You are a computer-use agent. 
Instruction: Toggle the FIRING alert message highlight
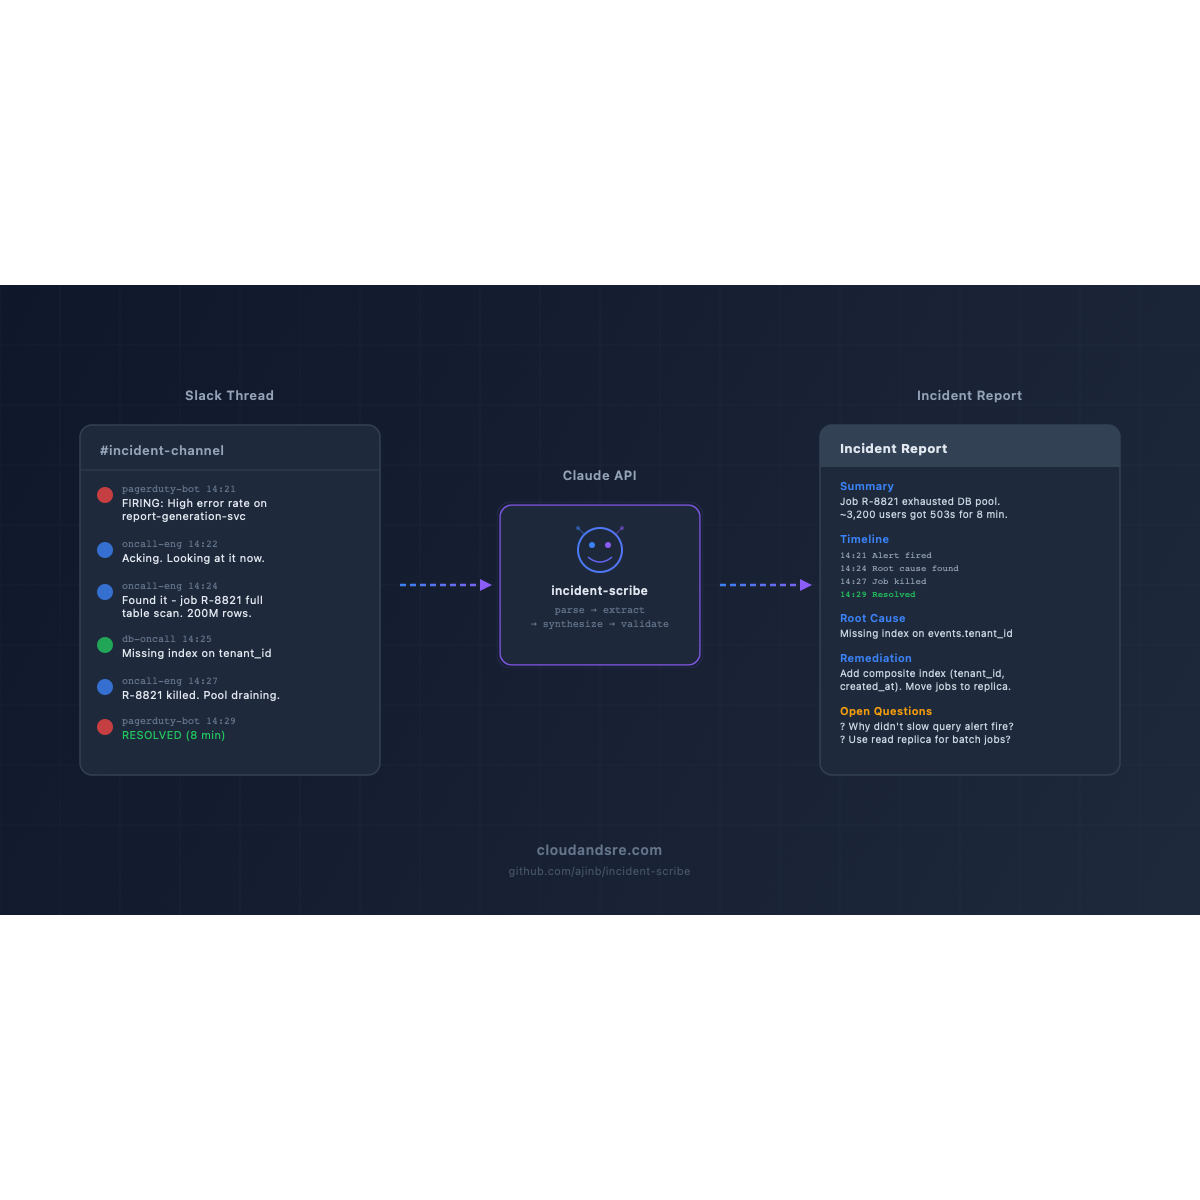pos(194,503)
